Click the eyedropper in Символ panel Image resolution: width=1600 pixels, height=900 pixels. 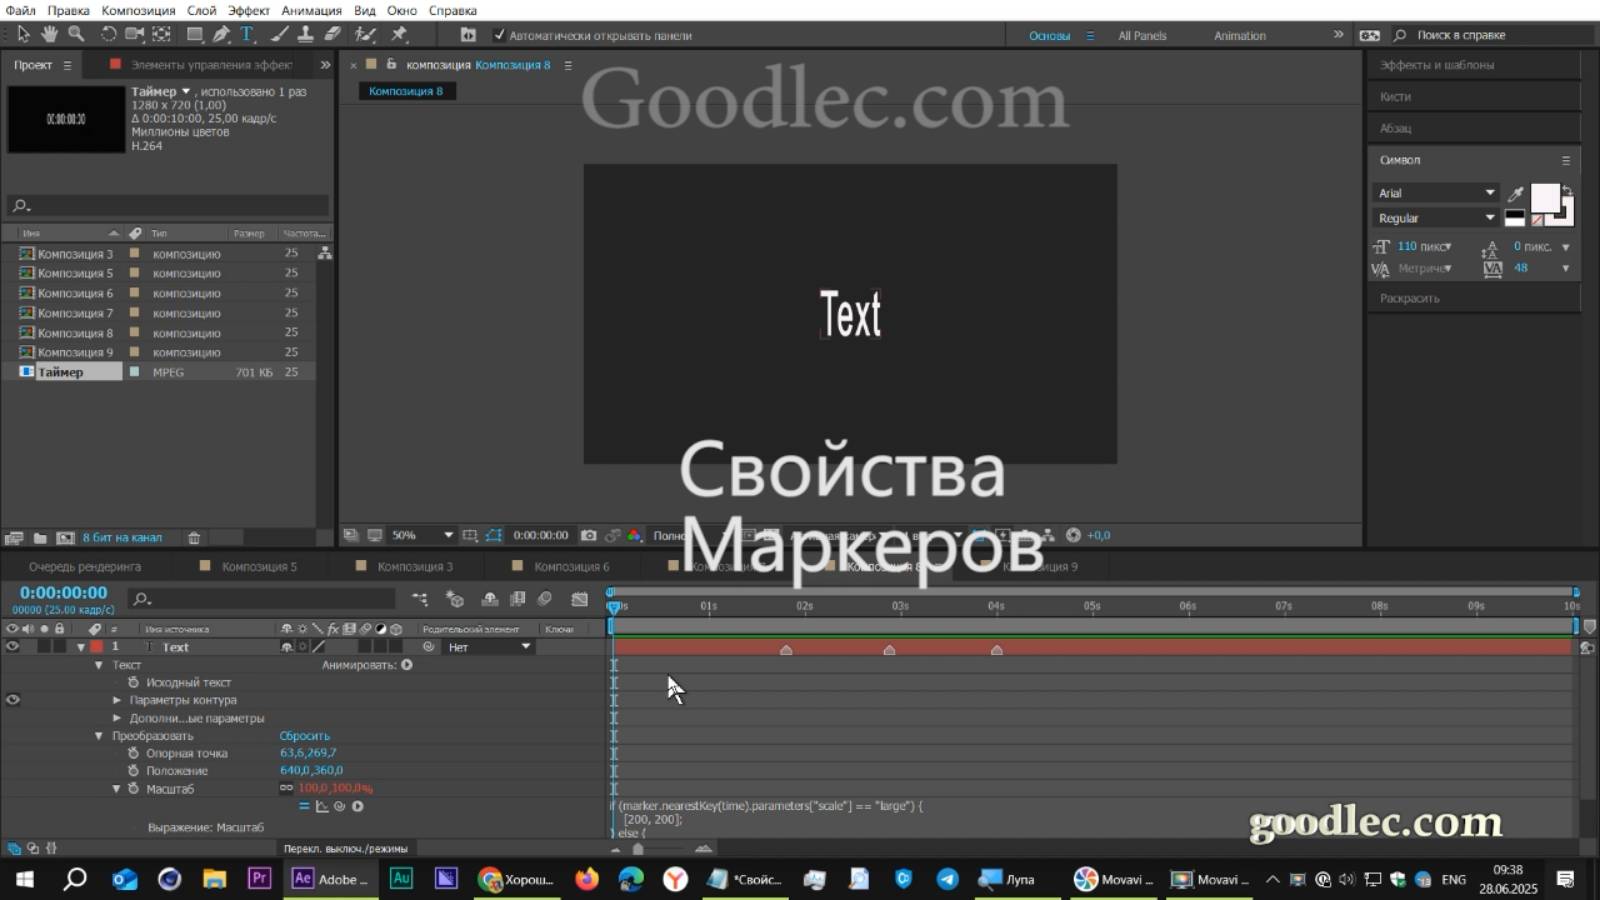click(1516, 193)
